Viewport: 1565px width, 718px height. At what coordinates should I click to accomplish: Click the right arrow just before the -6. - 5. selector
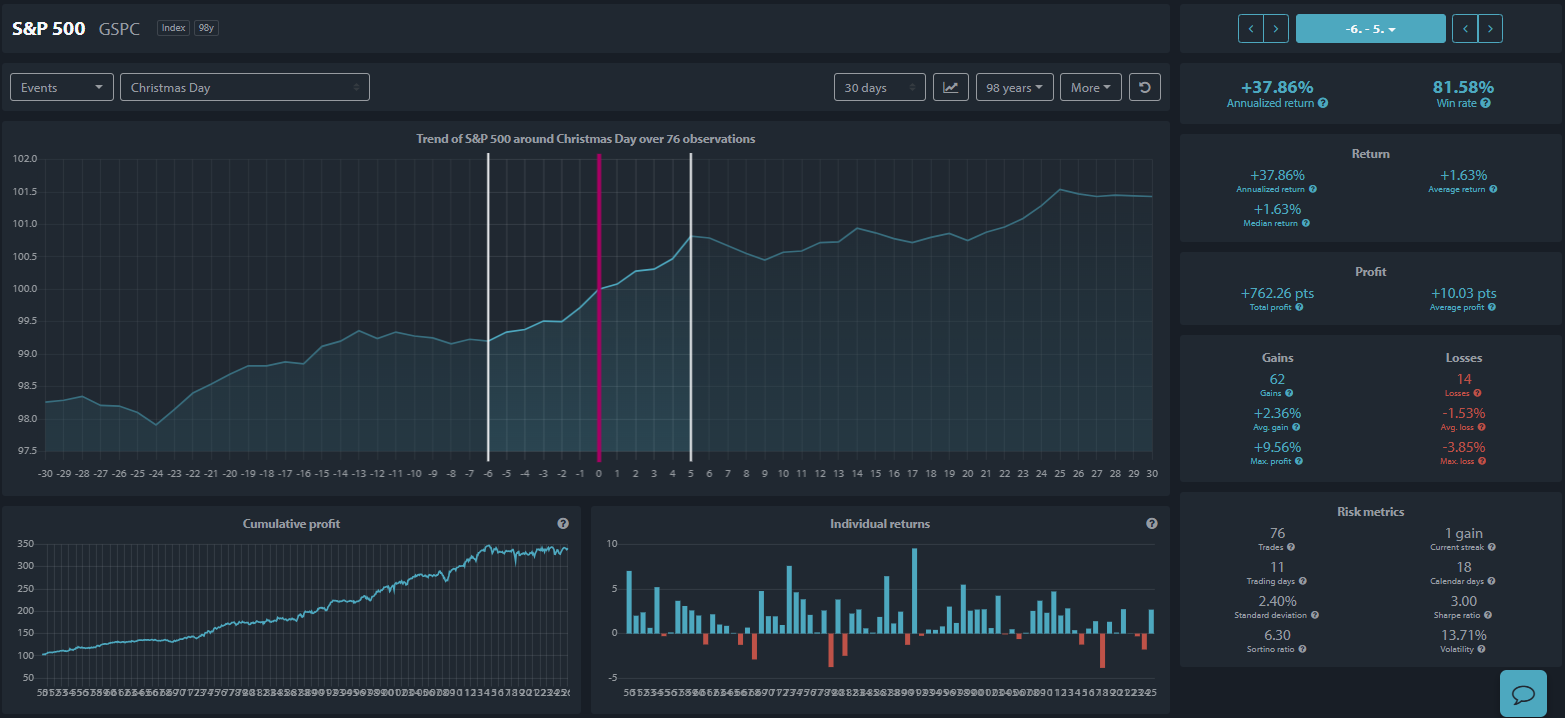point(1276,29)
